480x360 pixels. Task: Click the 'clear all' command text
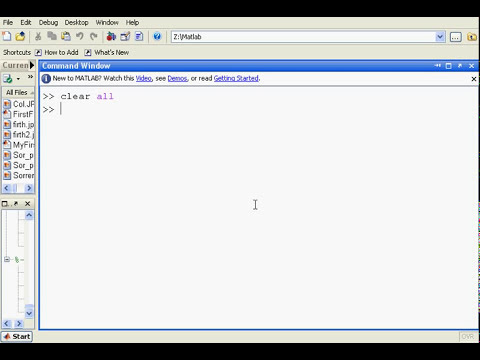(87, 97)
